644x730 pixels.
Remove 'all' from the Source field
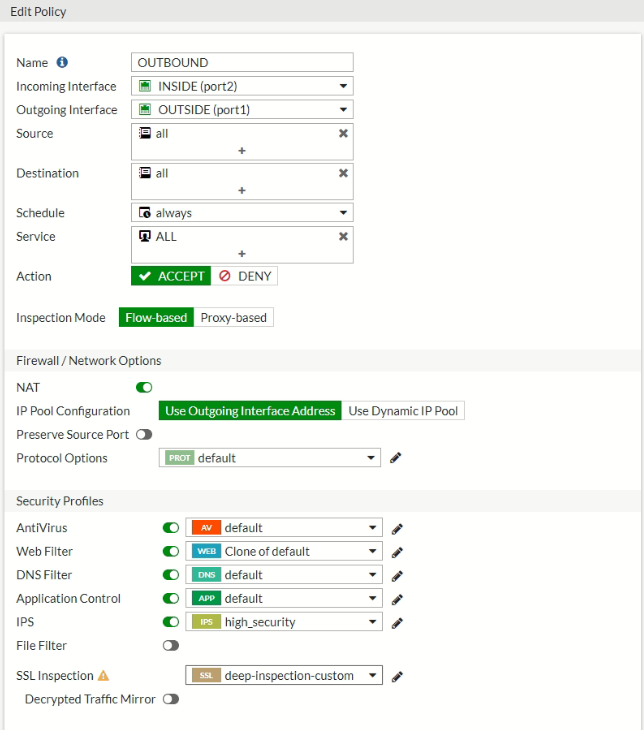click(343, 134)
